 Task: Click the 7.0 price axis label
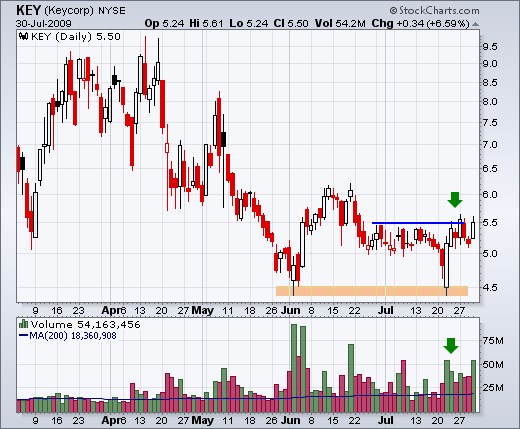490,145
